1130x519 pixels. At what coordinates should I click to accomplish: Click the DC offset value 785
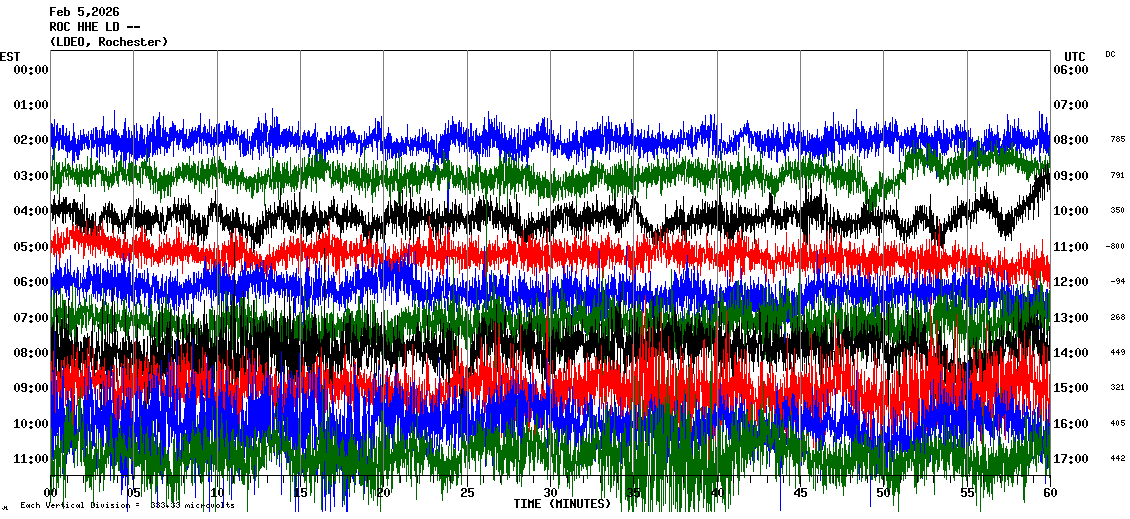point(1117,140)
